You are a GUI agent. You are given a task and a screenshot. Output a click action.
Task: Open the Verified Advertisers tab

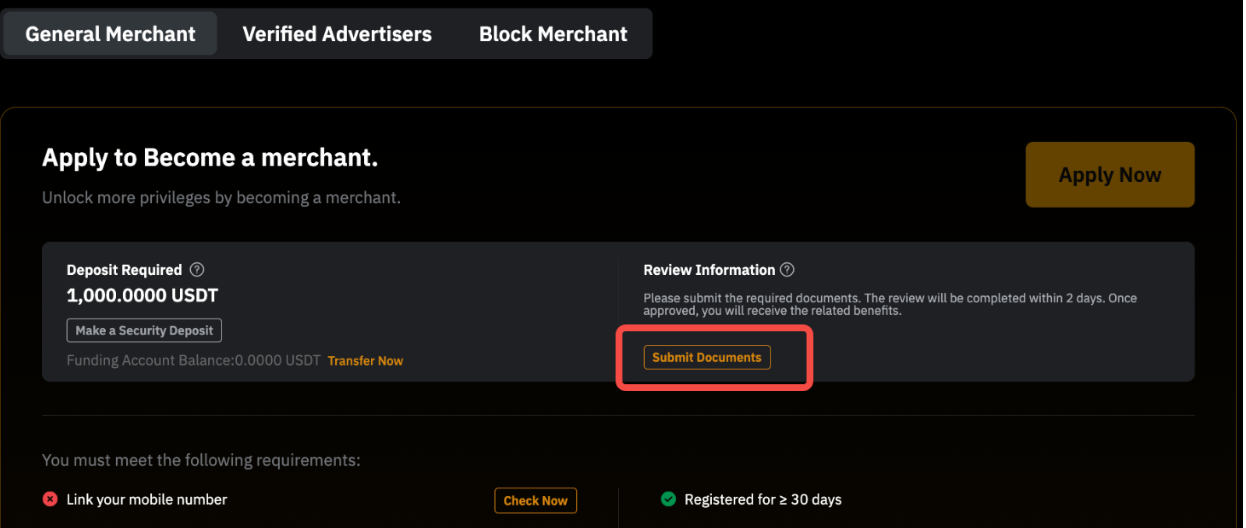337,34
